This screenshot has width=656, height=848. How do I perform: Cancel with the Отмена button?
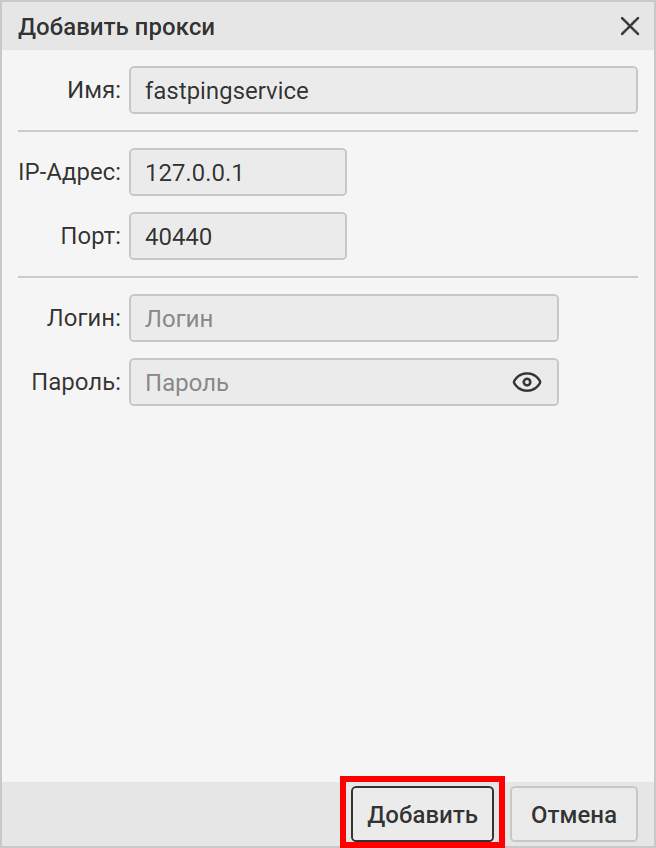tap(574, 814)
